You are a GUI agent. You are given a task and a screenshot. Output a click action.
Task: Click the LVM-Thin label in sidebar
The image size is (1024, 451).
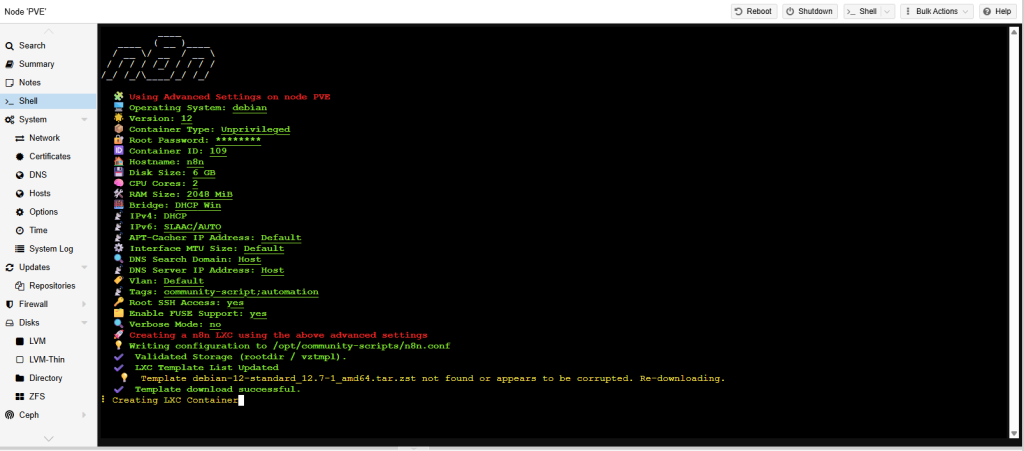click(x=47, y=360)
